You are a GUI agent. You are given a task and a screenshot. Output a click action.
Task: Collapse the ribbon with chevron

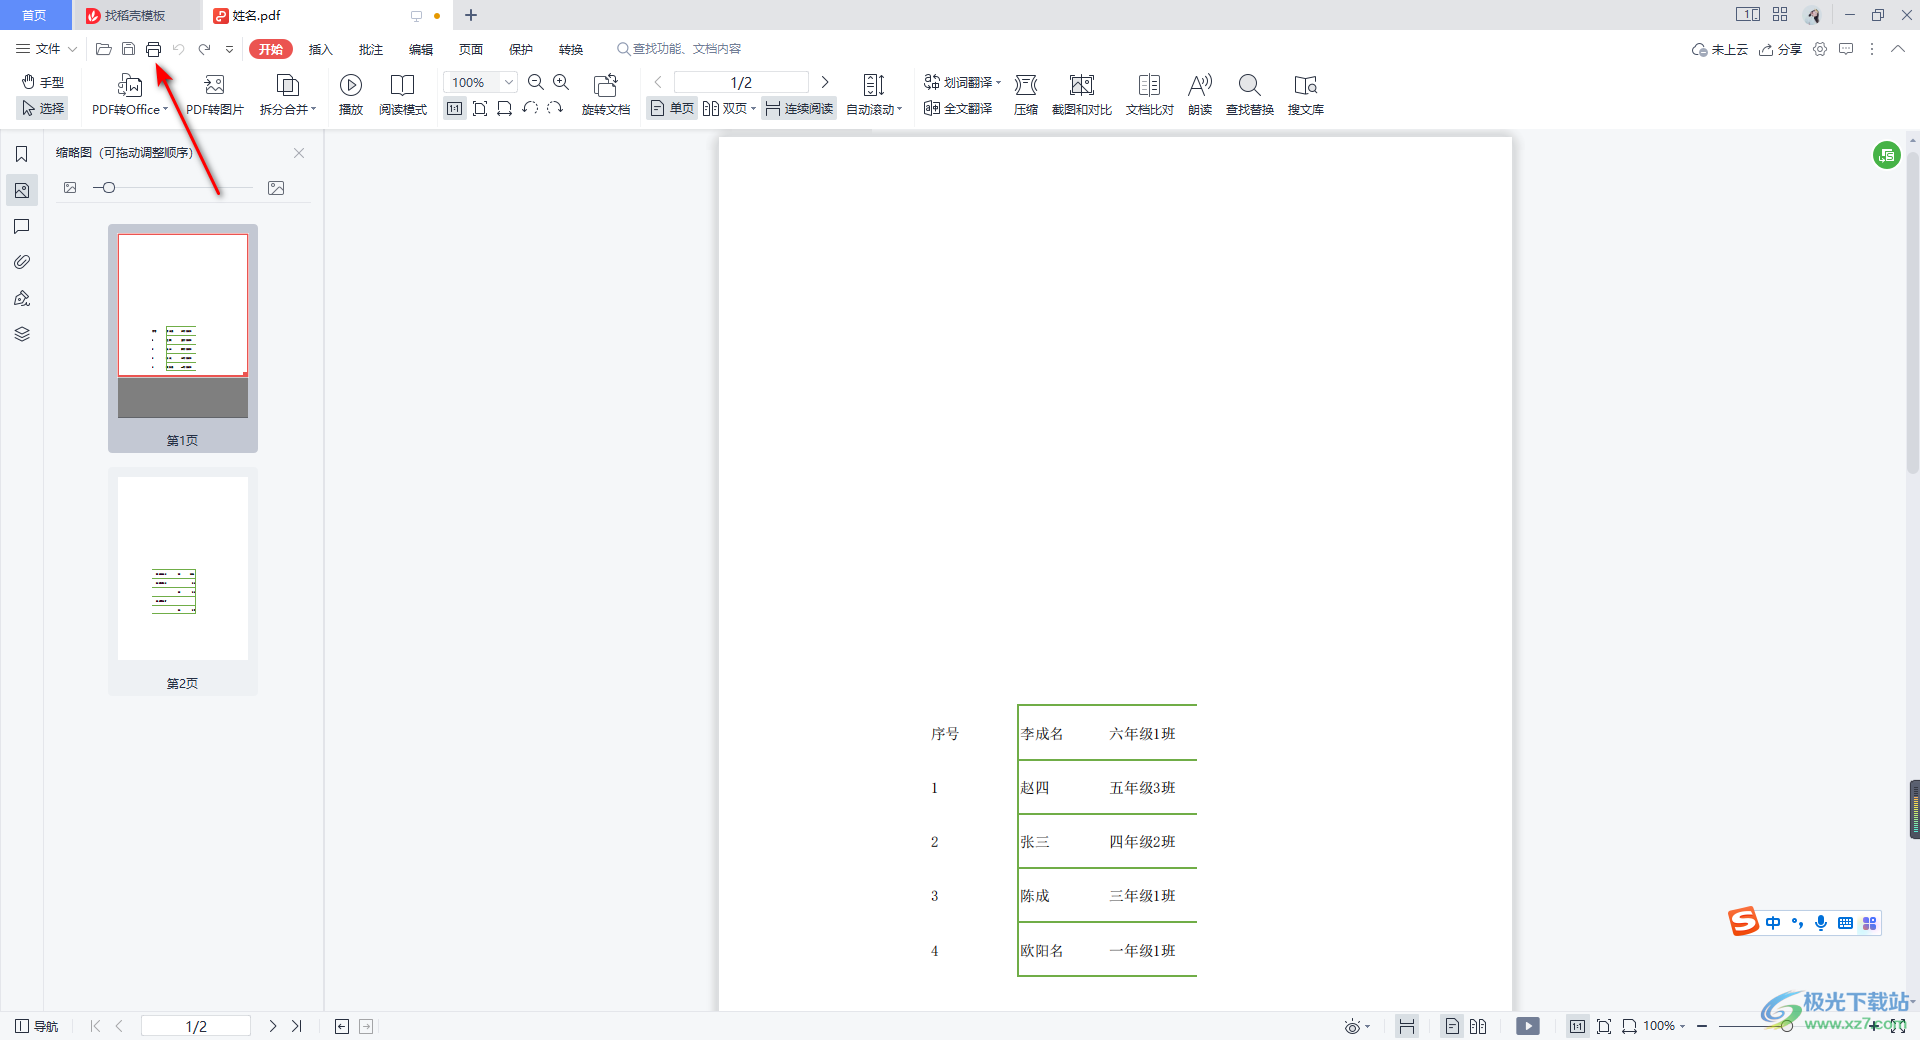pos(1897,49)
